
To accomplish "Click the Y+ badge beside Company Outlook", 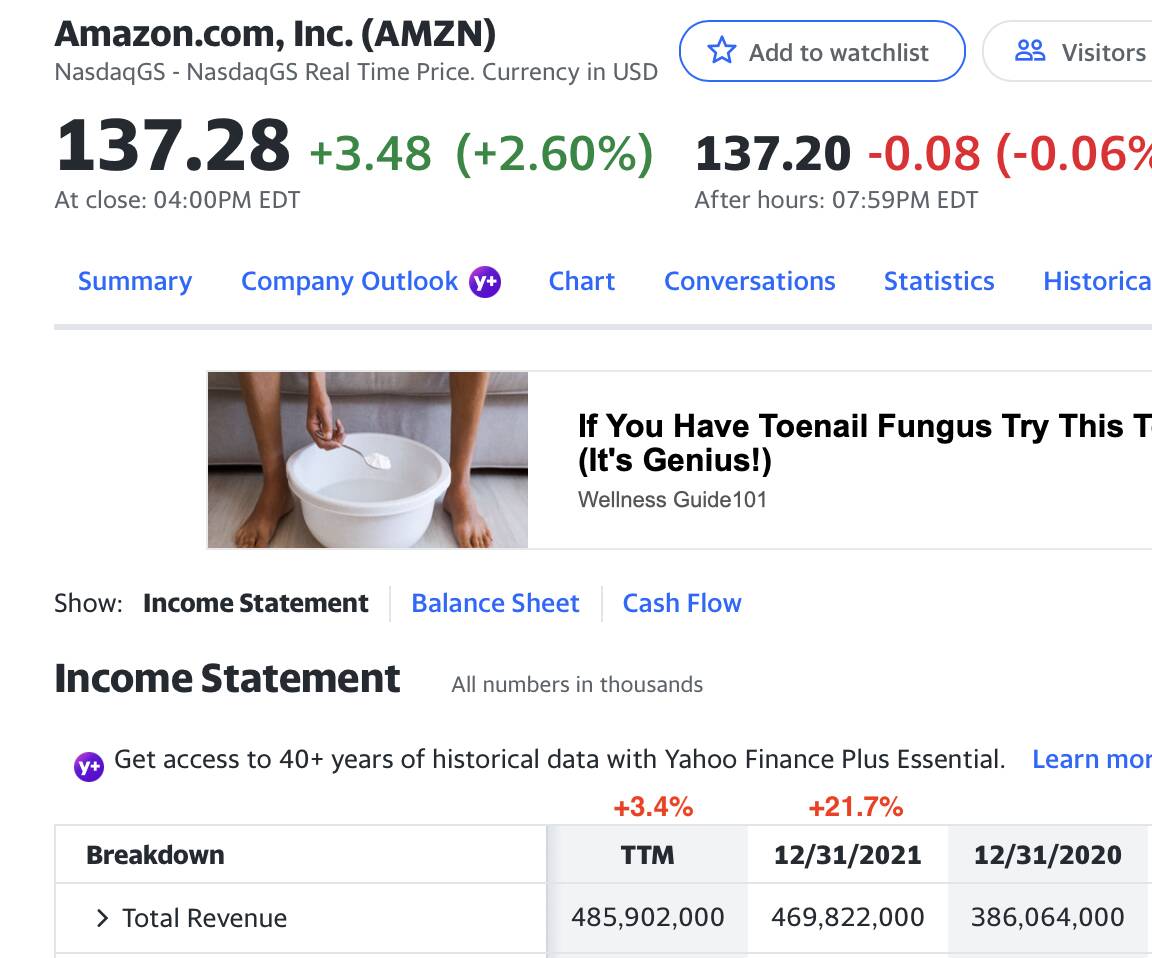I will pos(485,282).
